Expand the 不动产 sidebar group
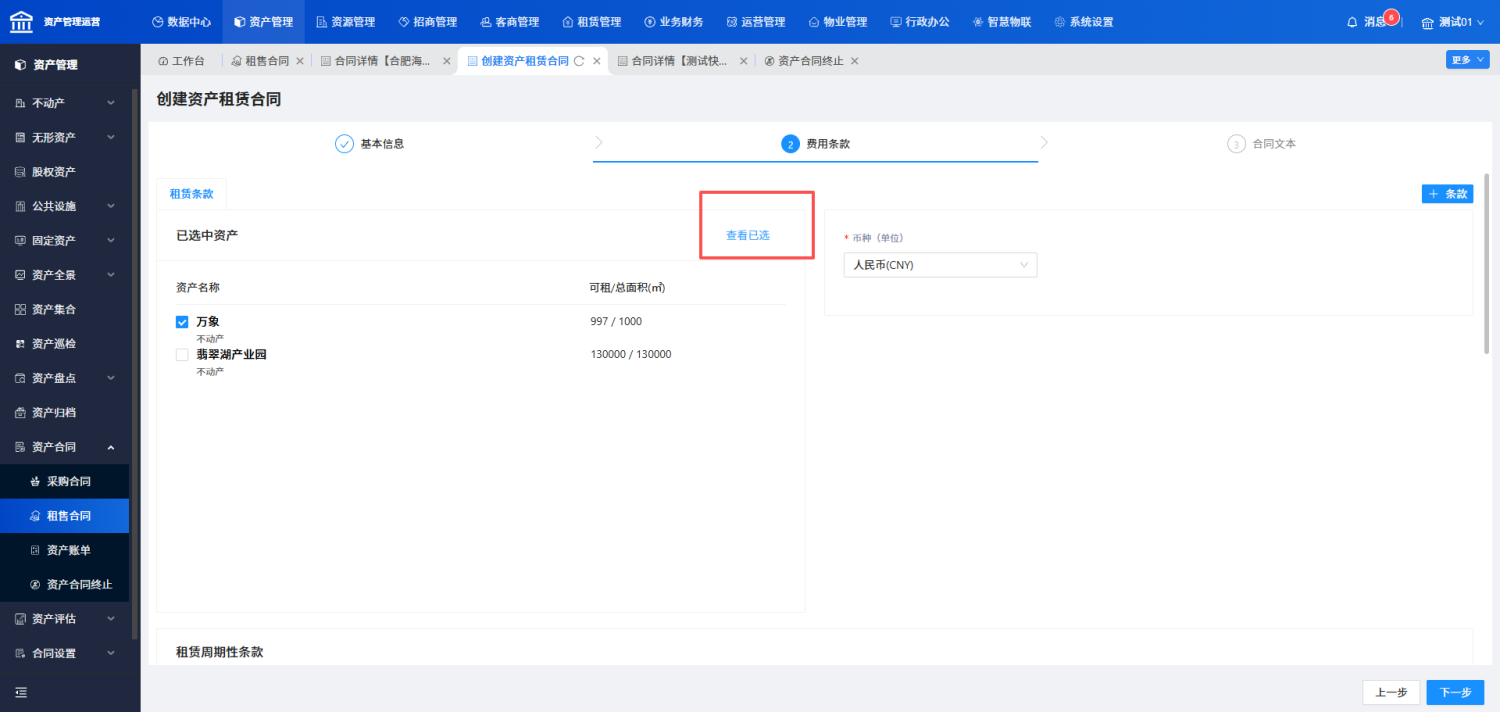This screenshot has width=1500, height=712. click(65, 103)
